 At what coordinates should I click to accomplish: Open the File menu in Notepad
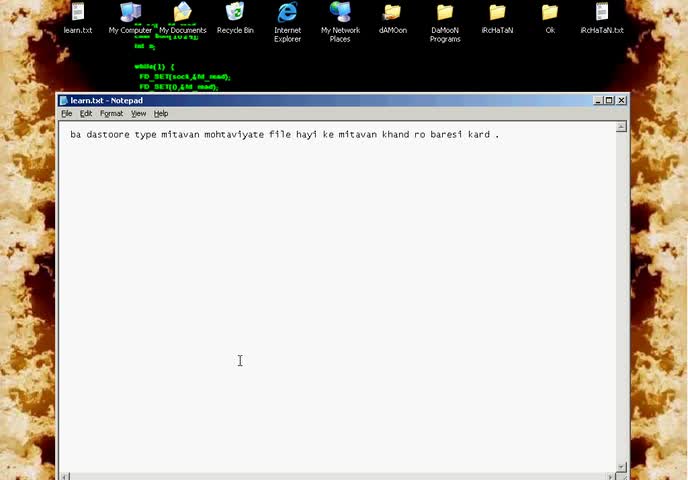67,114
